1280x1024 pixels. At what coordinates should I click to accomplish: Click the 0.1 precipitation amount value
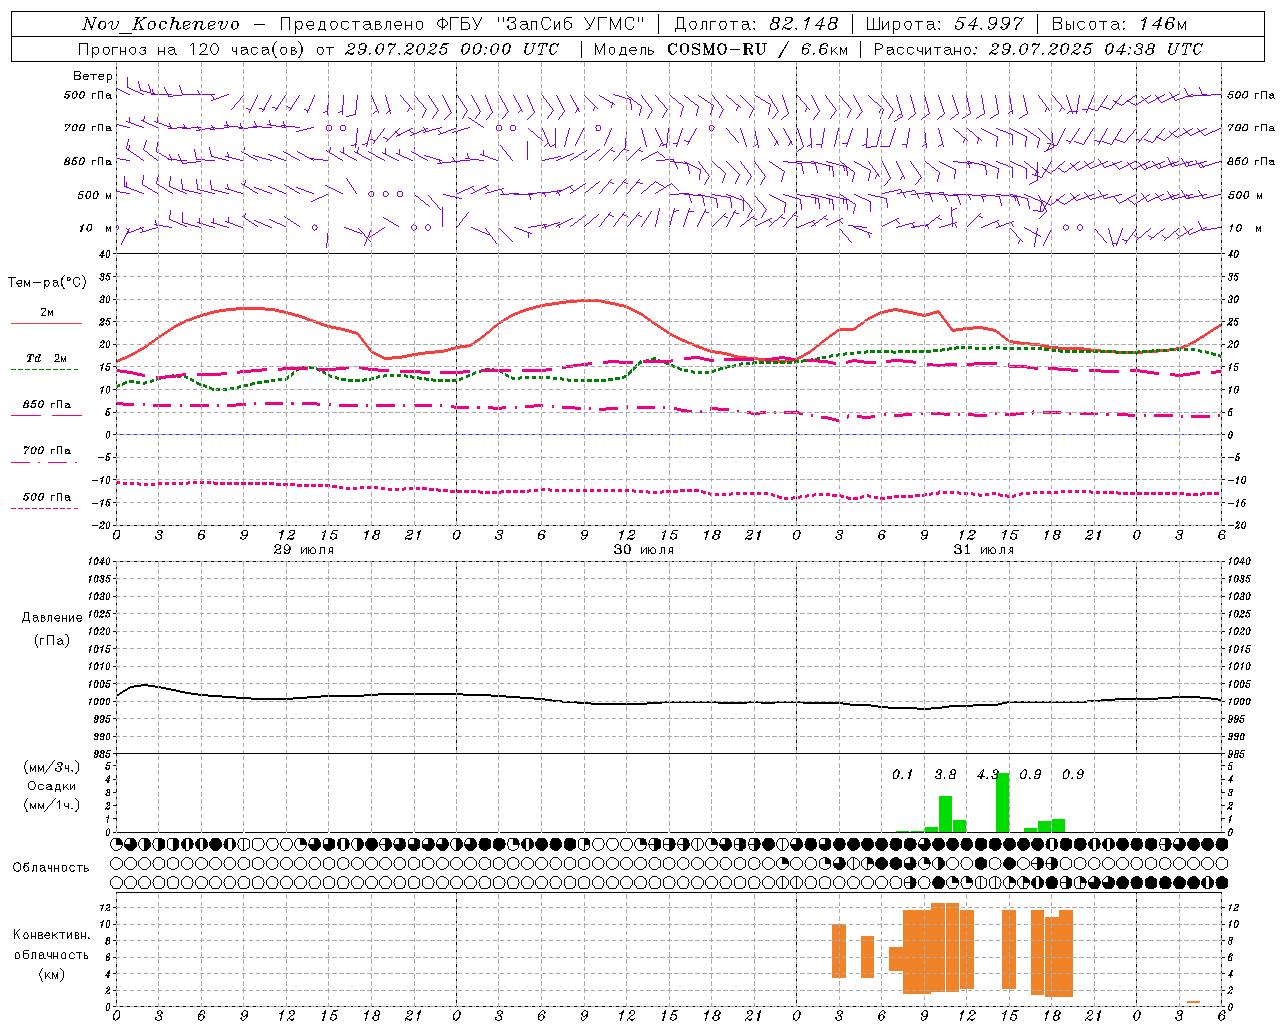click(x=903, y=774)
